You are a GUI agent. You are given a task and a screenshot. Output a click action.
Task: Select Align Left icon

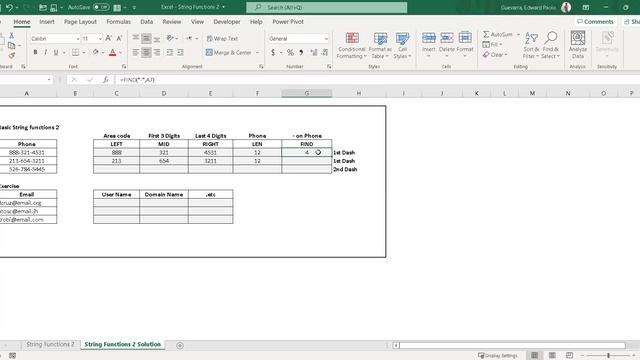pos(136,52)
